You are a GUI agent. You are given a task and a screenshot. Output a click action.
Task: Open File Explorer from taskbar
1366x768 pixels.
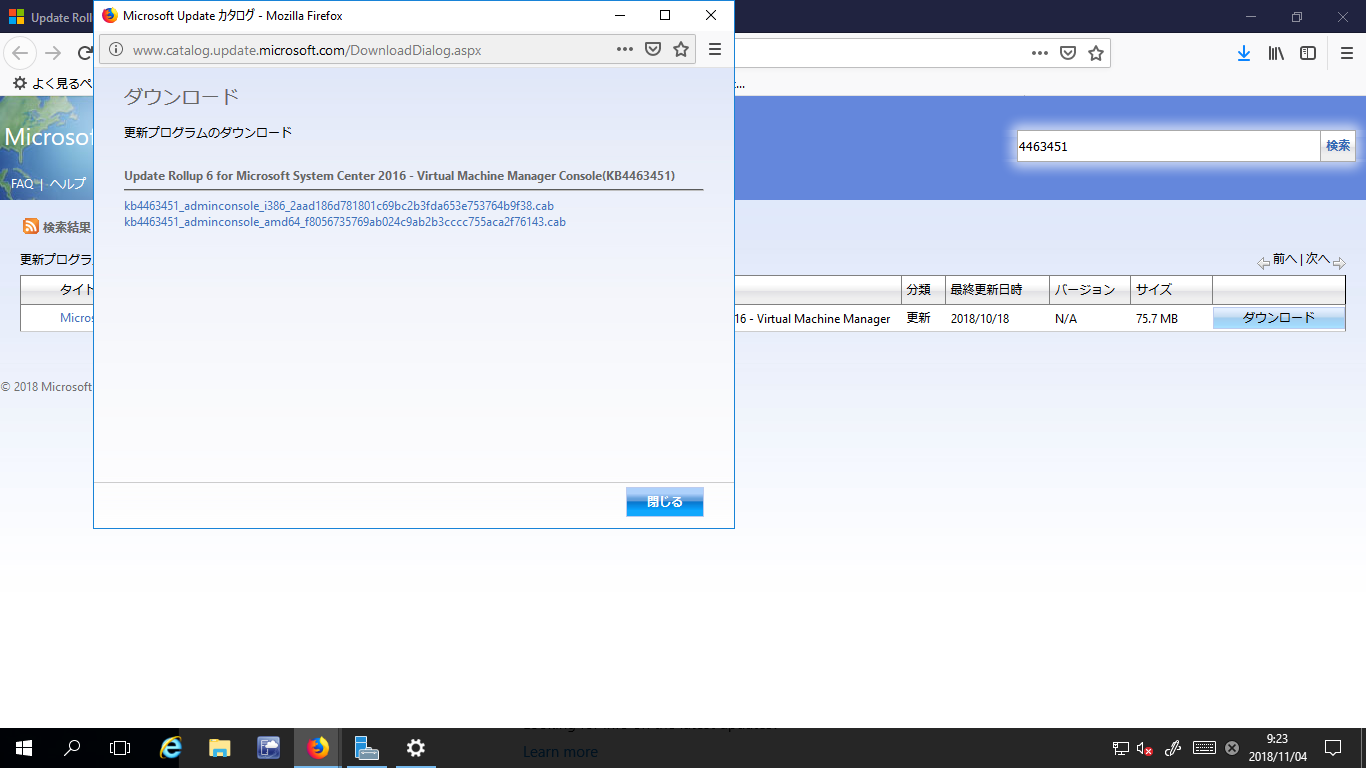pos(220,748)
